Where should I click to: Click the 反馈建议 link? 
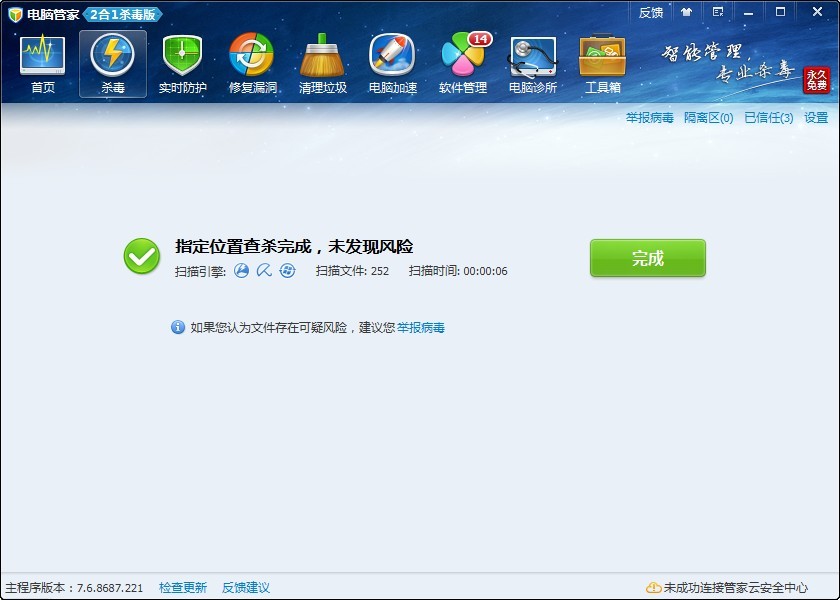[245, 588]
